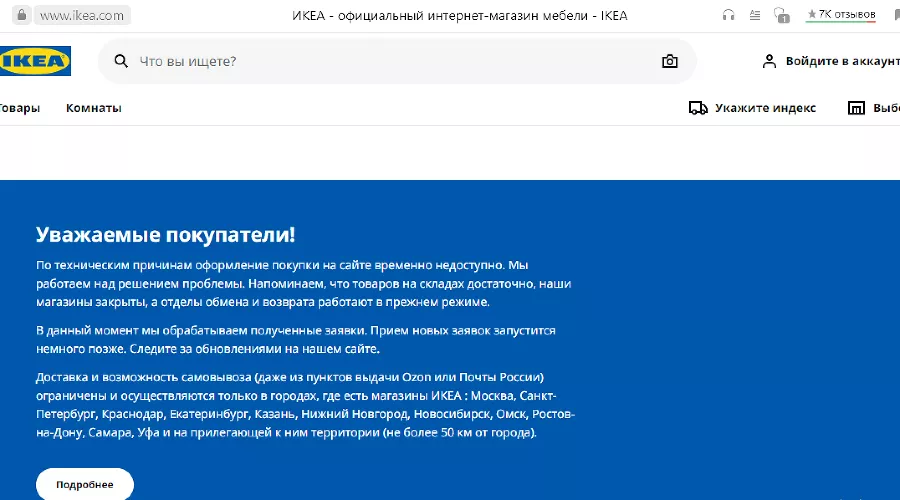Open the Товары menu
The width and height of the screenshot is (900, 500).
click(x=19, y=108)
